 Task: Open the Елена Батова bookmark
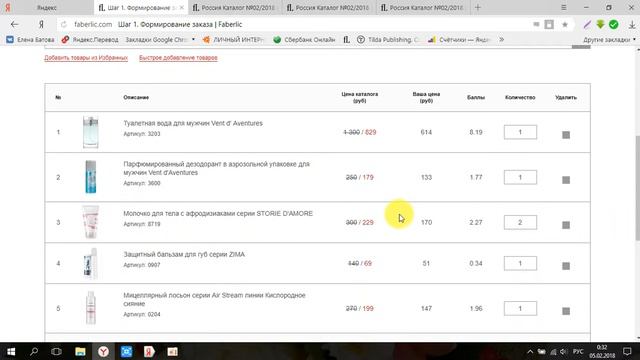point(30,40)
